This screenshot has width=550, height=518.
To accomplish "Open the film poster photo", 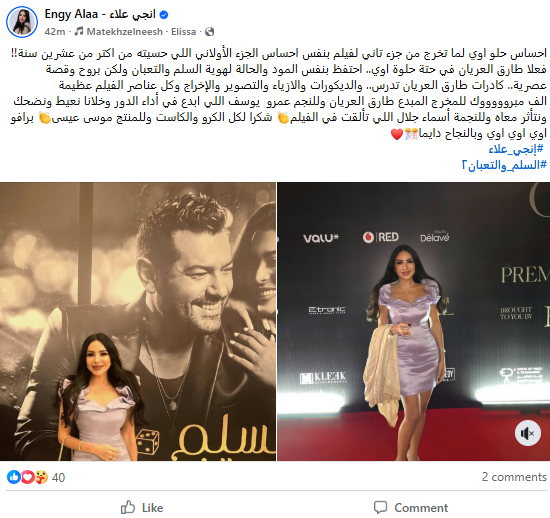I will click(138, 321).
